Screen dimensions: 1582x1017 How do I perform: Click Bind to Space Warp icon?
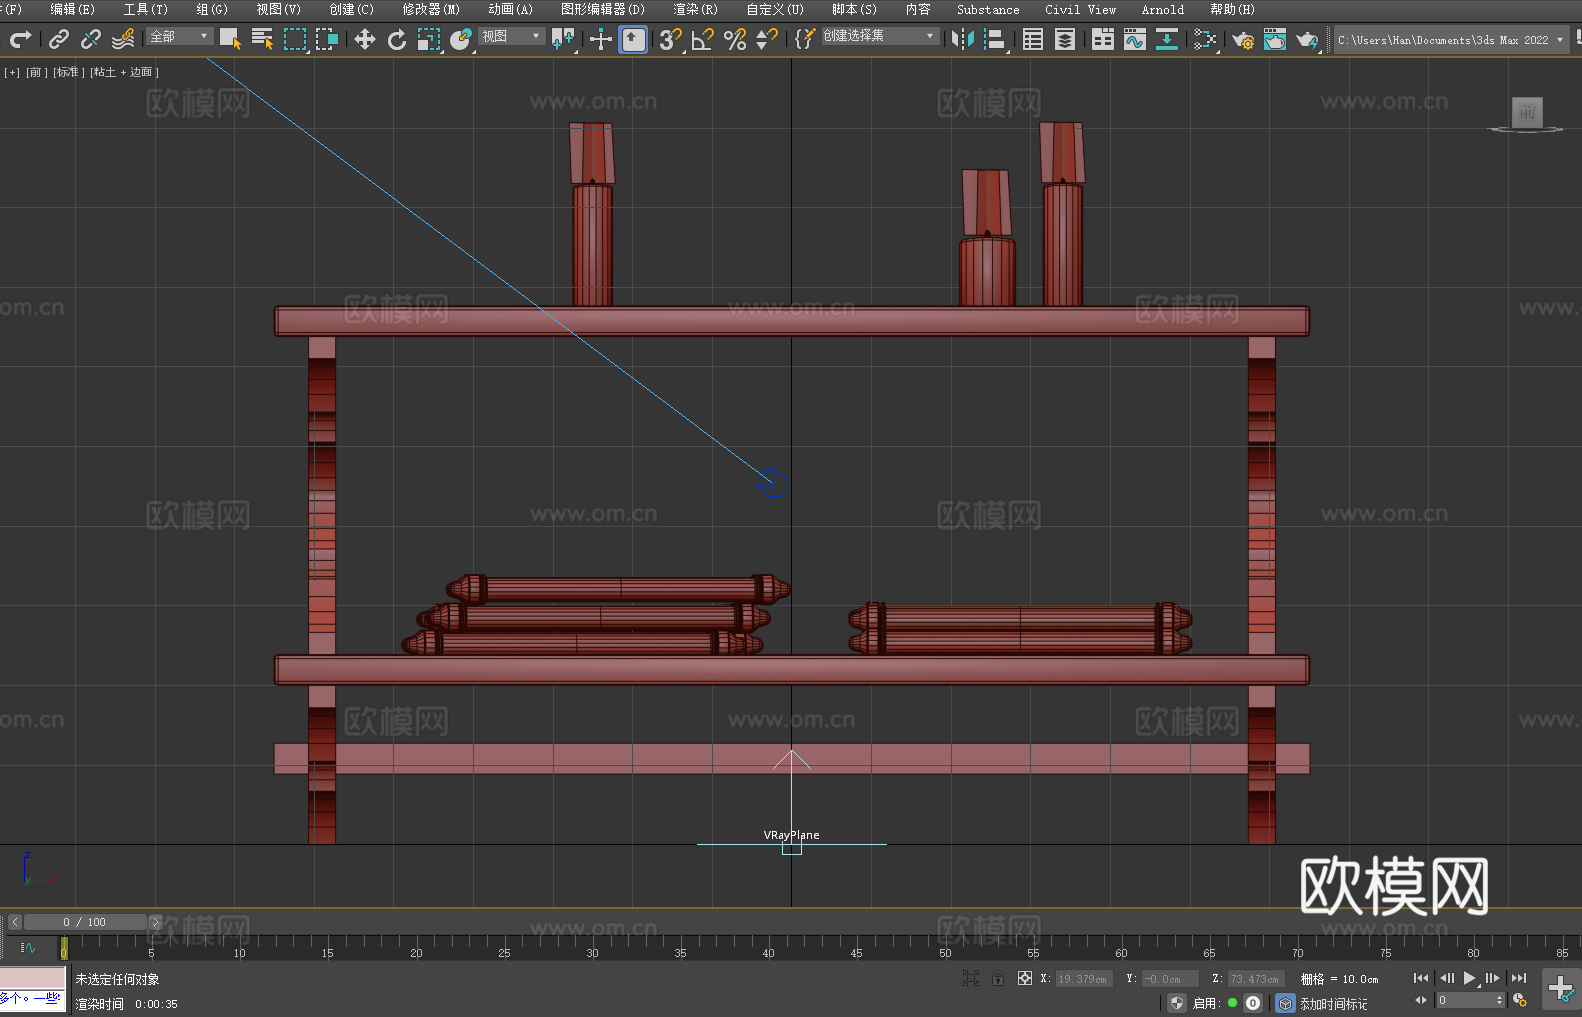click(x=123, y=39)
